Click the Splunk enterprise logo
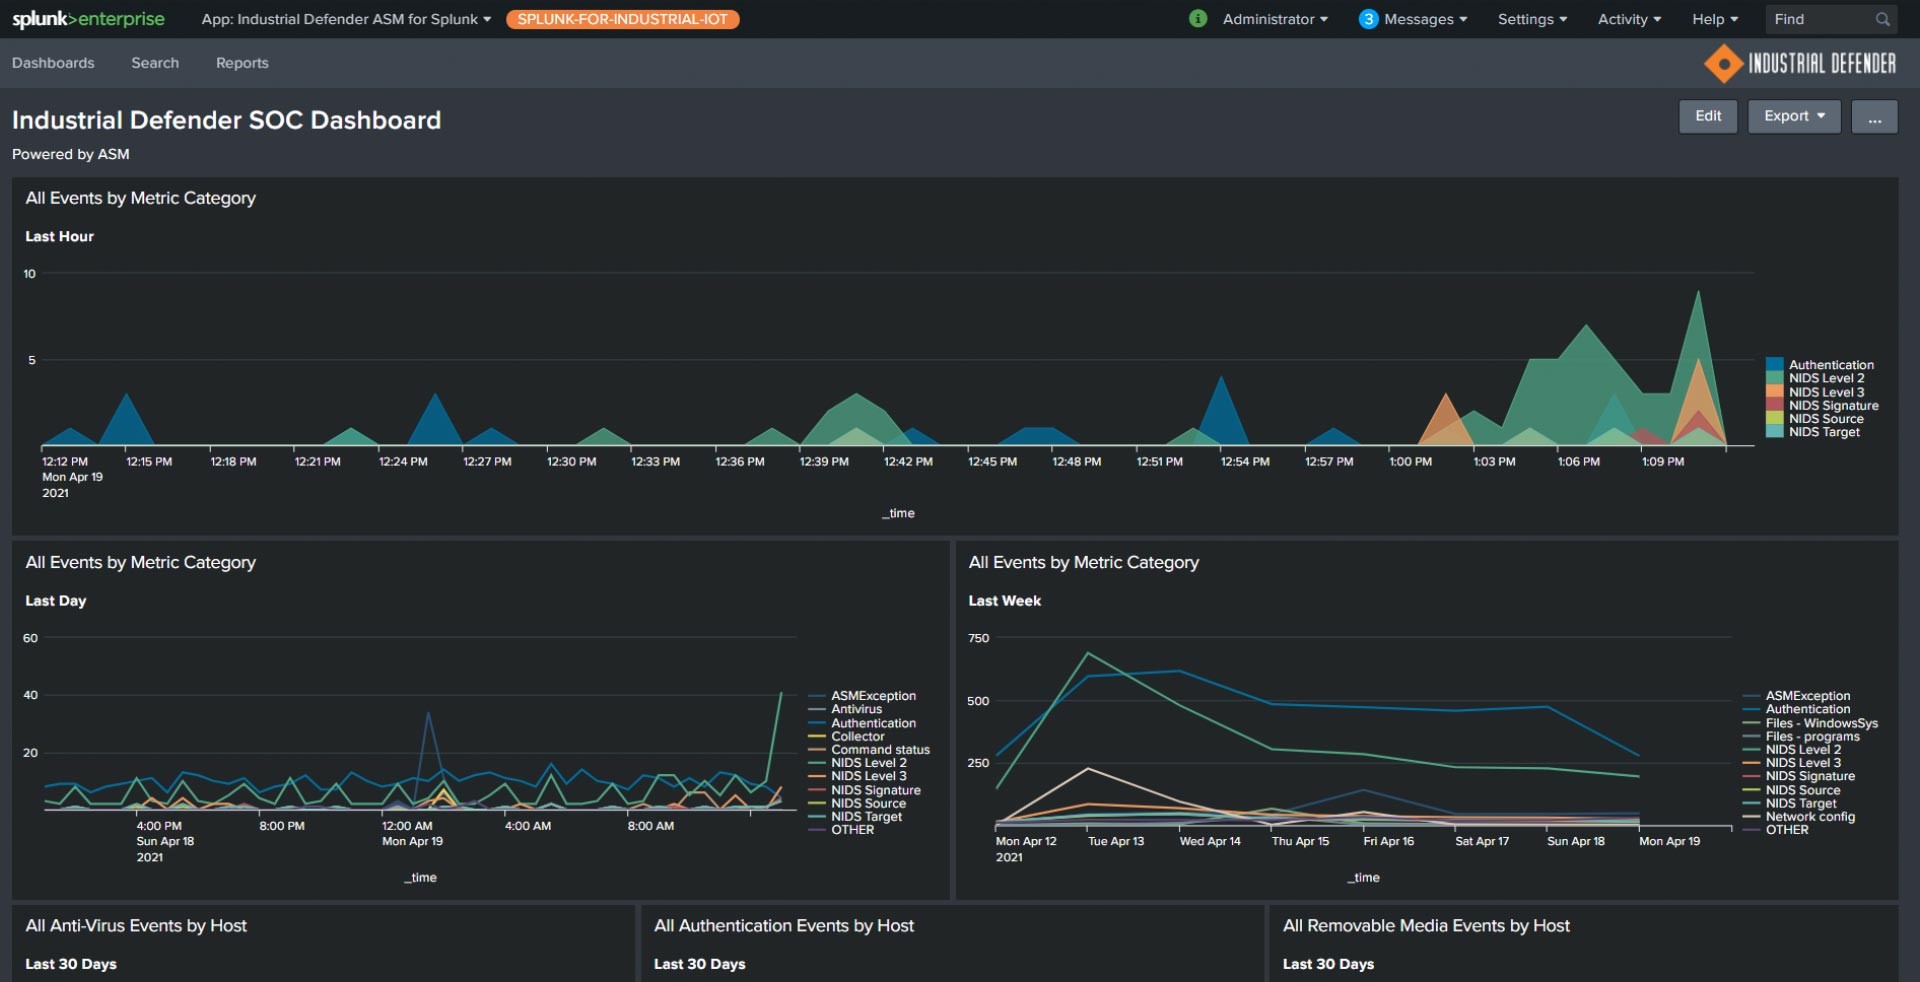1920x982 pixels. [x=88, y=19]
